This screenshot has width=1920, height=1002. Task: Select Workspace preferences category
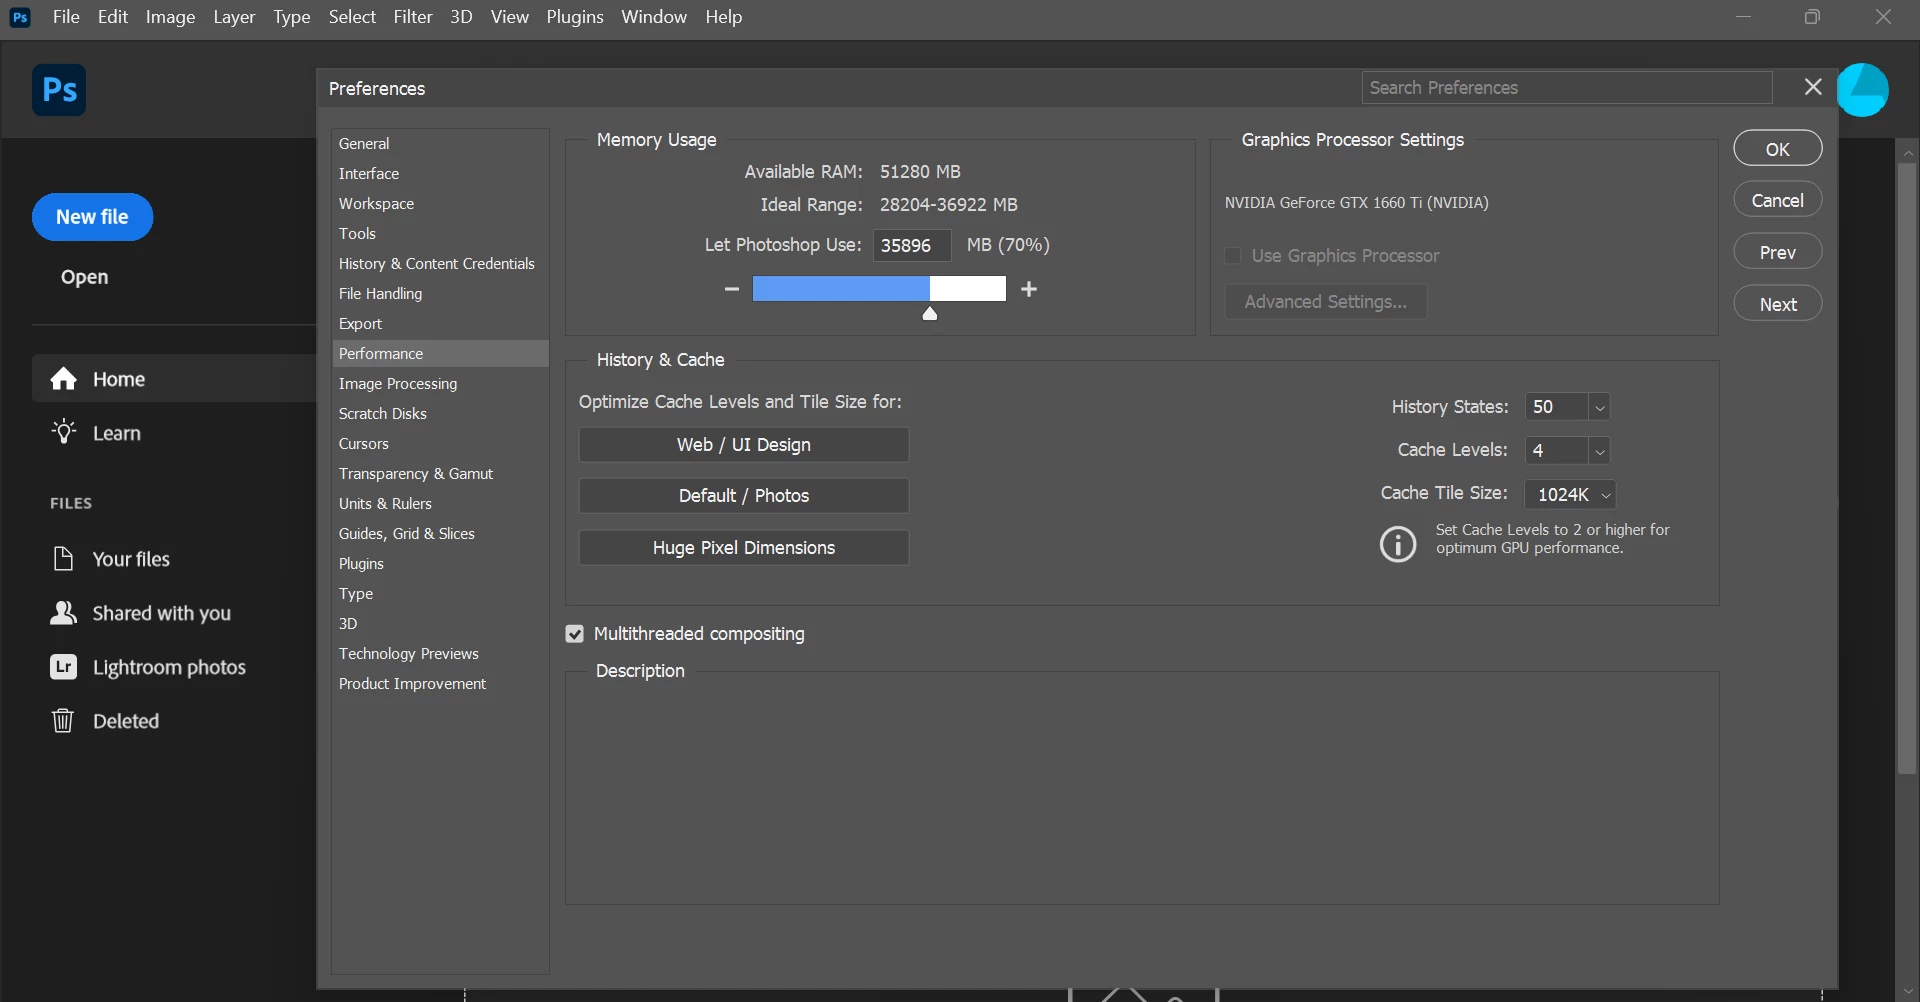coord(440,204)
